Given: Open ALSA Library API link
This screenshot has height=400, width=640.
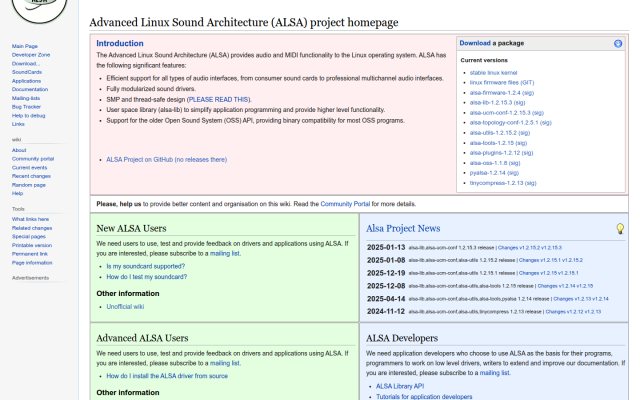Looking at the screenshot, I should [400, 386].
